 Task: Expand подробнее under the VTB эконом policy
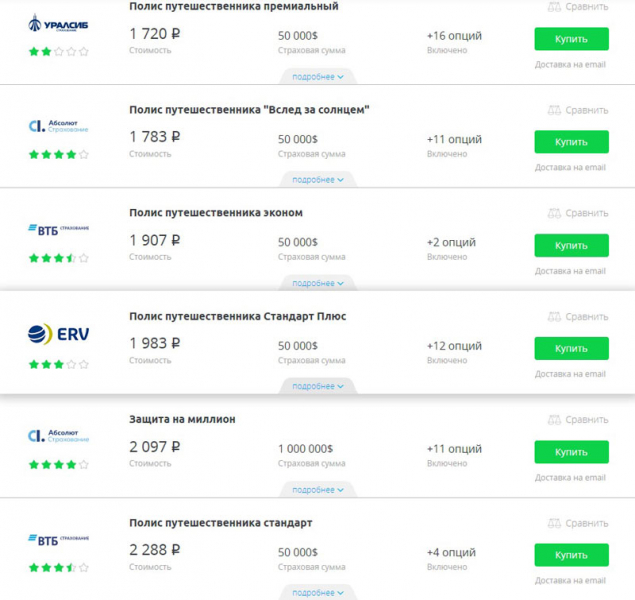tap(317, 283)
